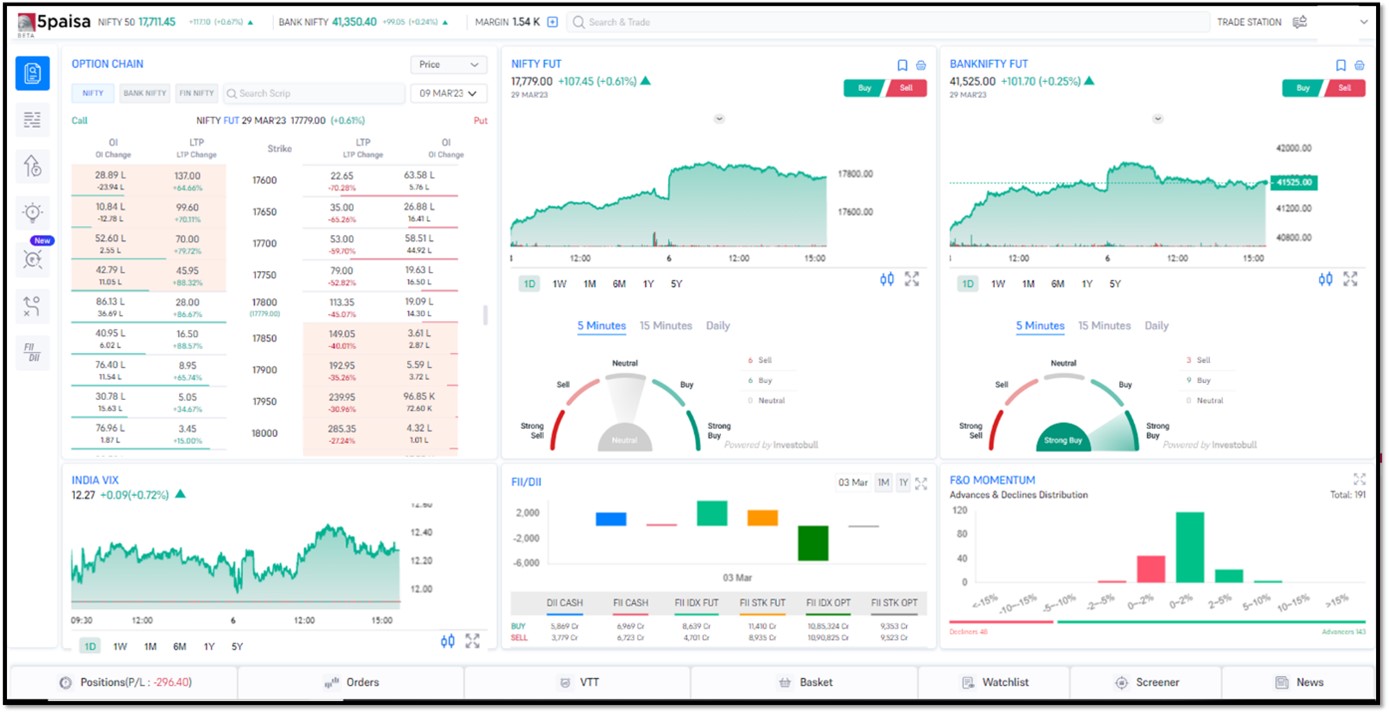Expand the NIFTY FUT details chevron
This screenshot has height=713, width=1389.
tap(719, 119)
